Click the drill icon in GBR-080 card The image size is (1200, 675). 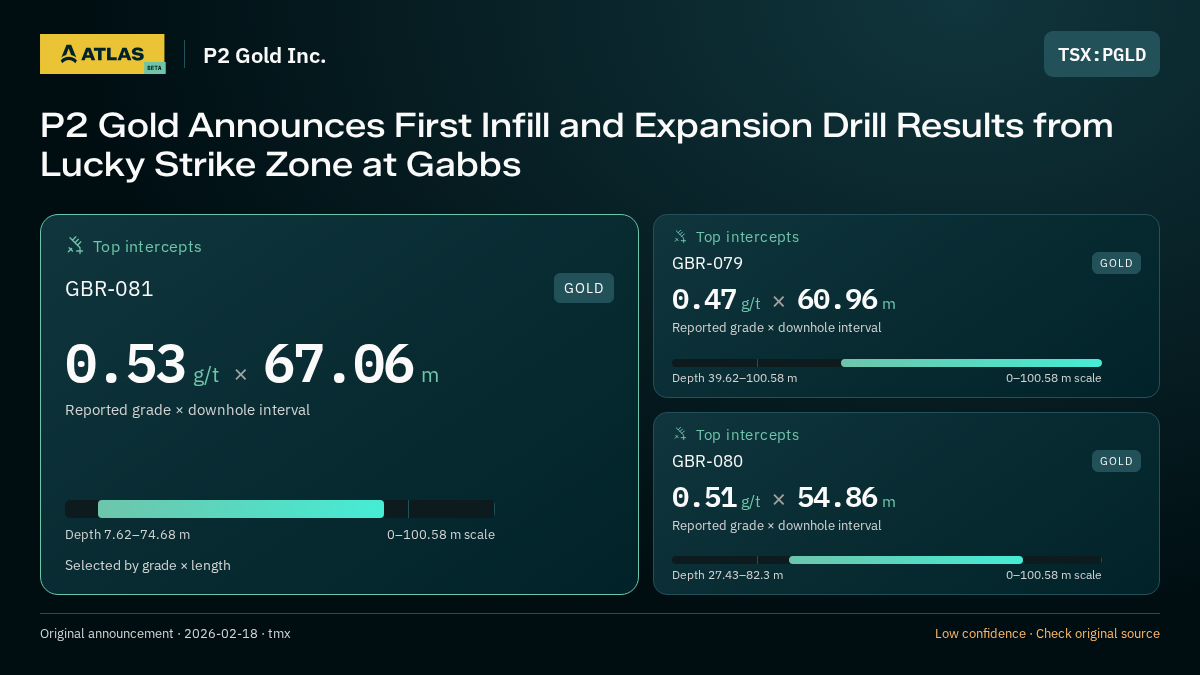click(x=680, y=434)
